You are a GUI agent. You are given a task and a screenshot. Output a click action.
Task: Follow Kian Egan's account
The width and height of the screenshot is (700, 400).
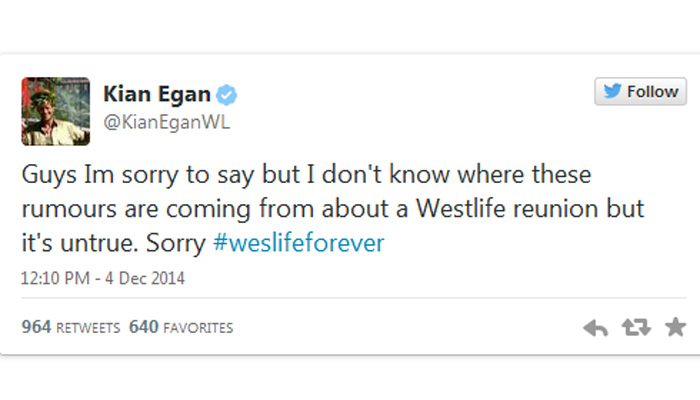[640, 92]
